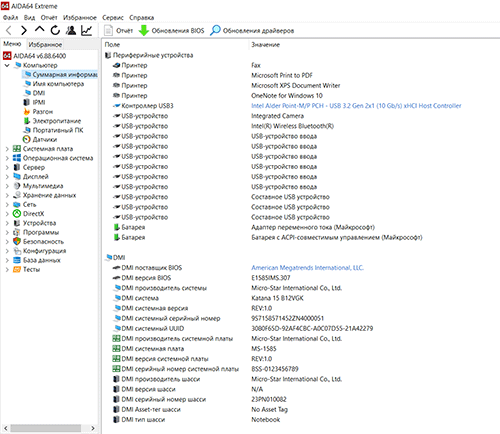
Task: Click Обновления BIOS toolbar button
Action: (x=172, y=31)
